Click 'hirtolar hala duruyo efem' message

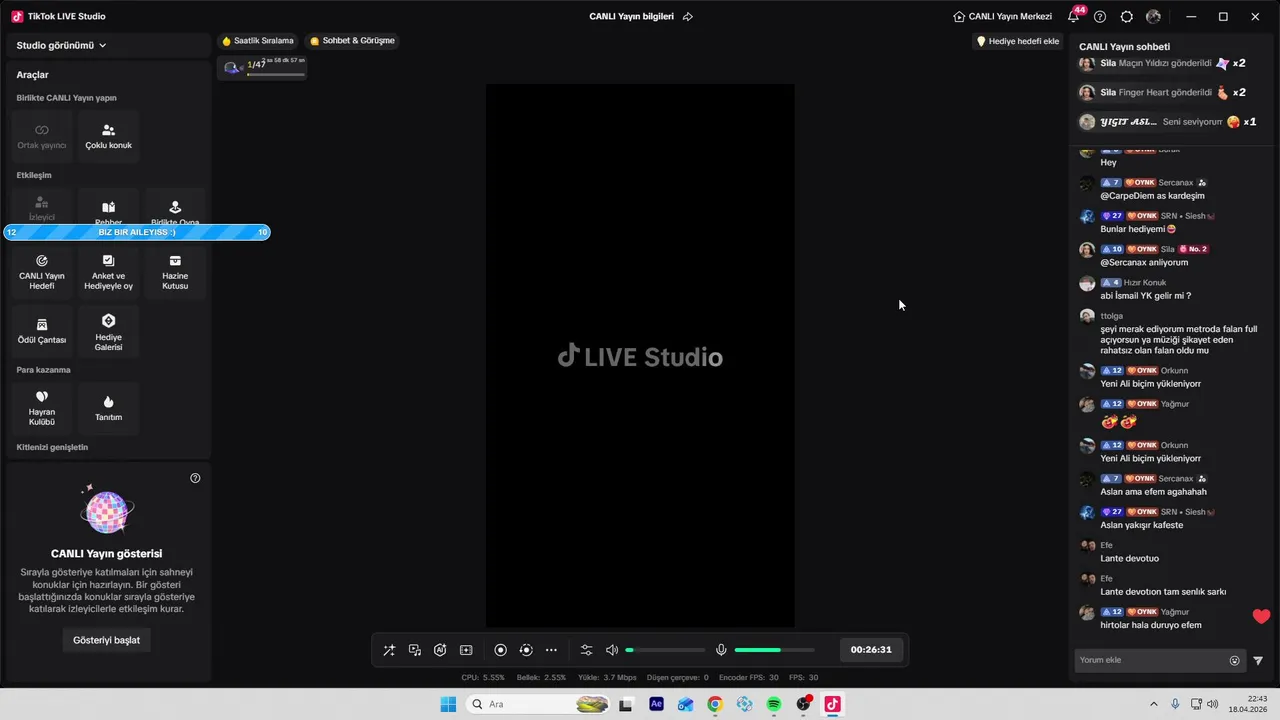click(1151, 625)
